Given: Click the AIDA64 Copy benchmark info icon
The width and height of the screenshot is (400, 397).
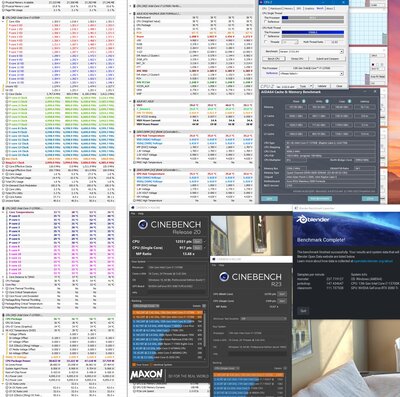Looking at the screenshot, I should click(x=349, y=101).
